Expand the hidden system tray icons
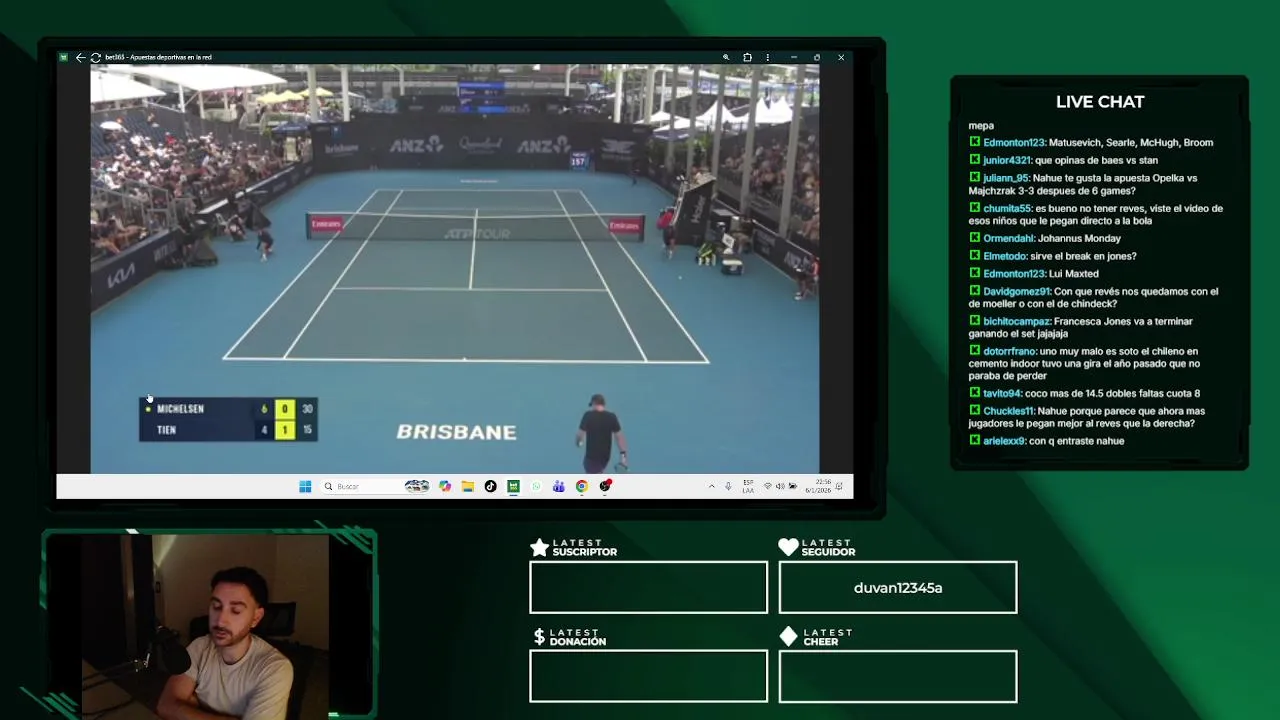 coord(712,486)
